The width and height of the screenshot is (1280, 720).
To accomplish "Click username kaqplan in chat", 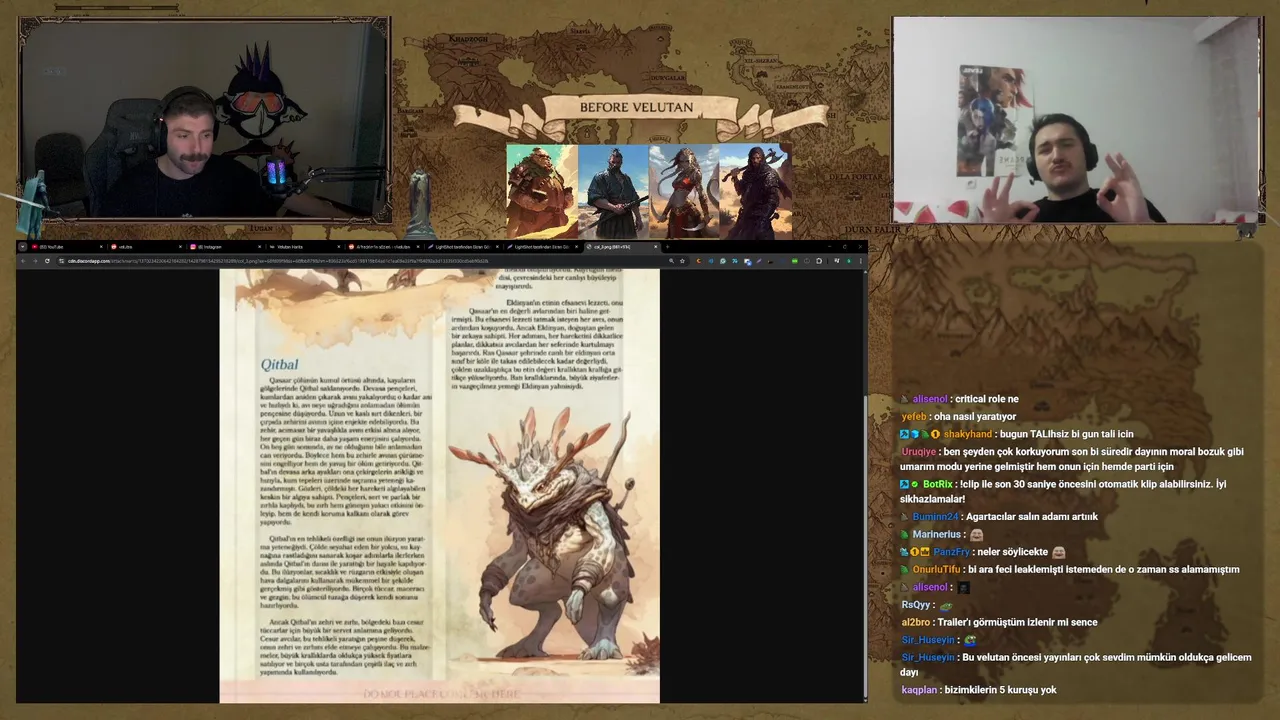I will (x=919, y=690).
